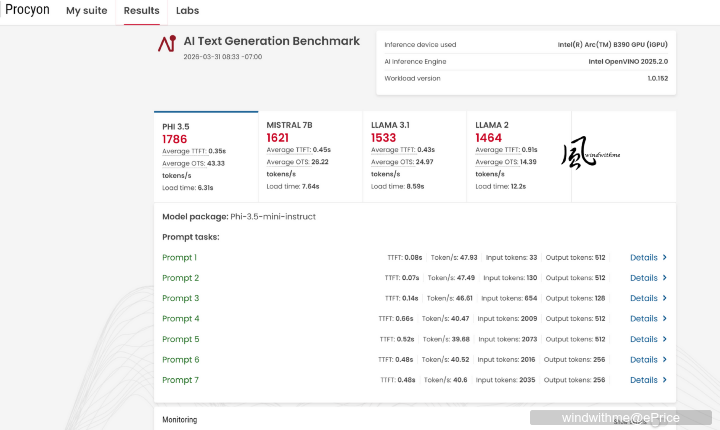Open Details link for Prompt 1
720x430 pixels.
point(644,258)
